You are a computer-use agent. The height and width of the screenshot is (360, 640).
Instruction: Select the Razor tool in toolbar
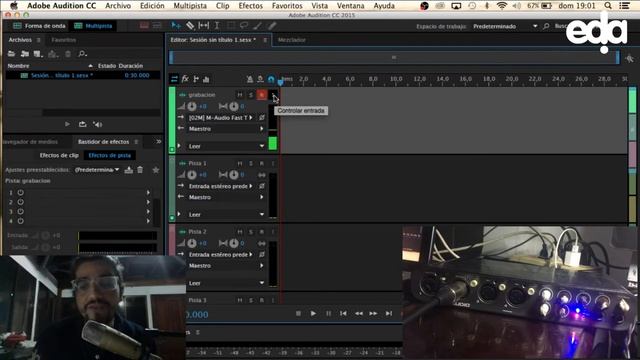pos(190,26)
